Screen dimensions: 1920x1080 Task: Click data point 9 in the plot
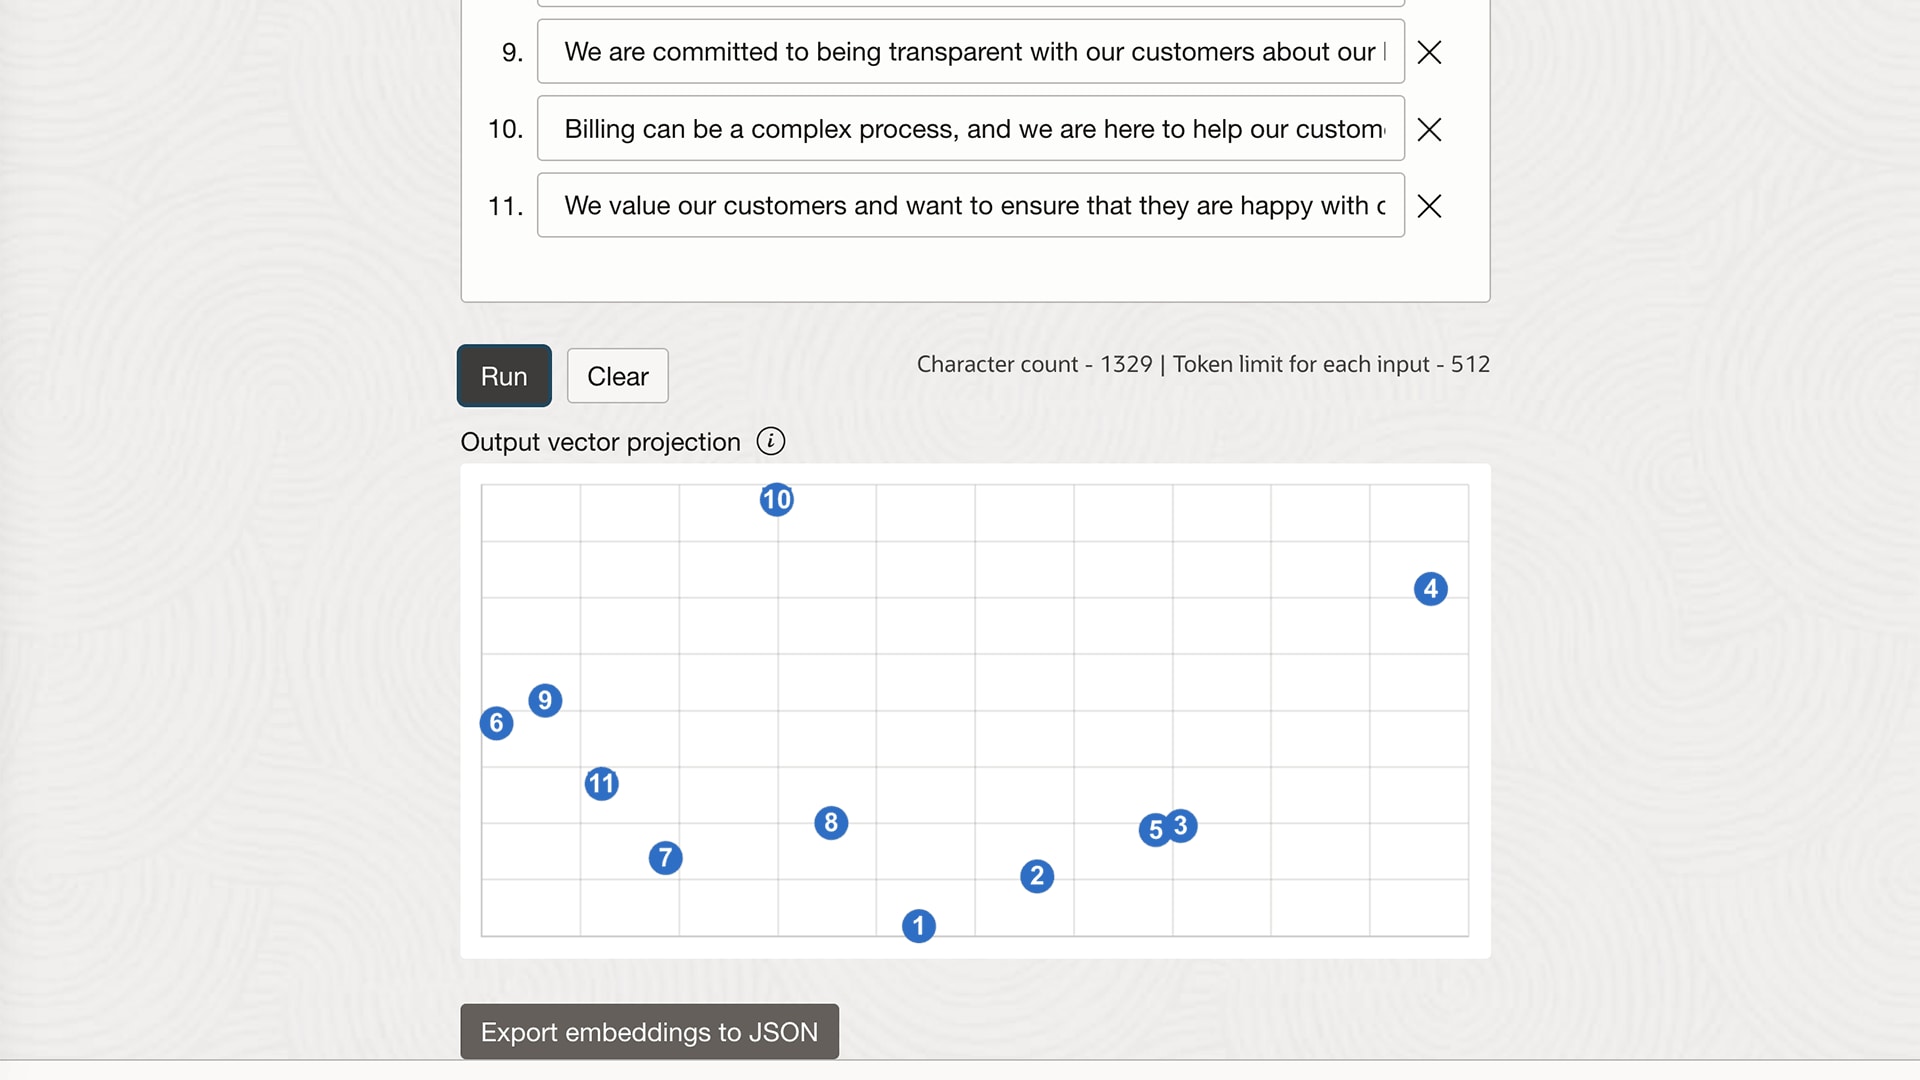point(545,700)
